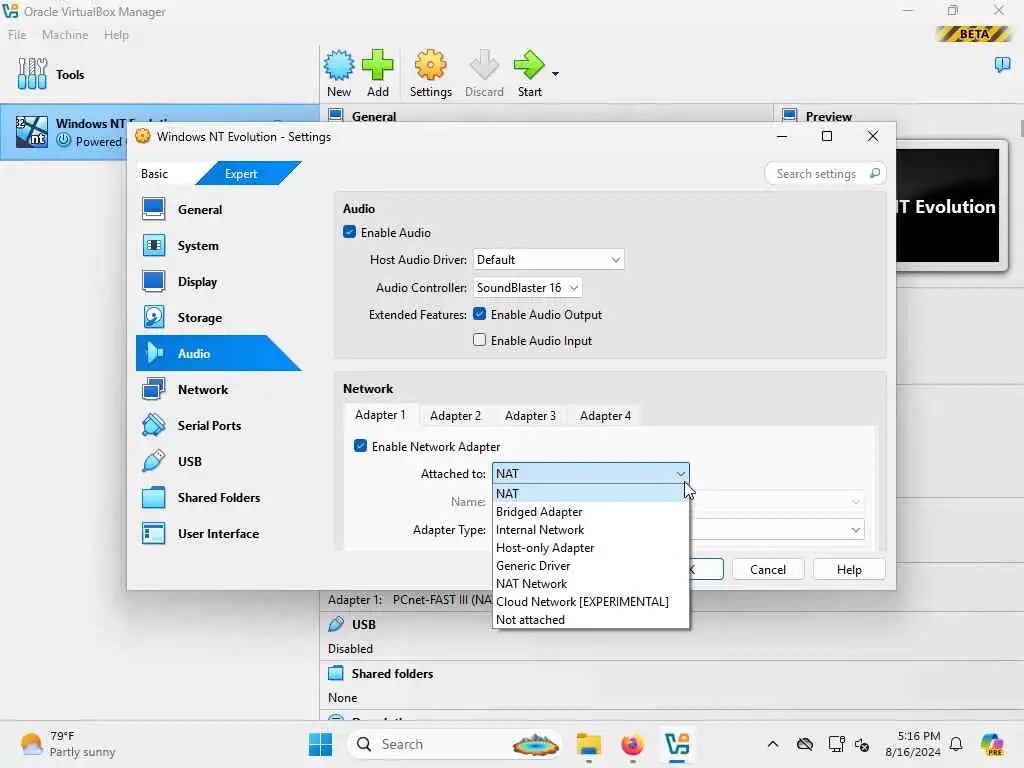This screenshot has height=768, width=1024.
Task: Open the User Interface settings category
Action: pyautogui.click(x=218, y=534)
